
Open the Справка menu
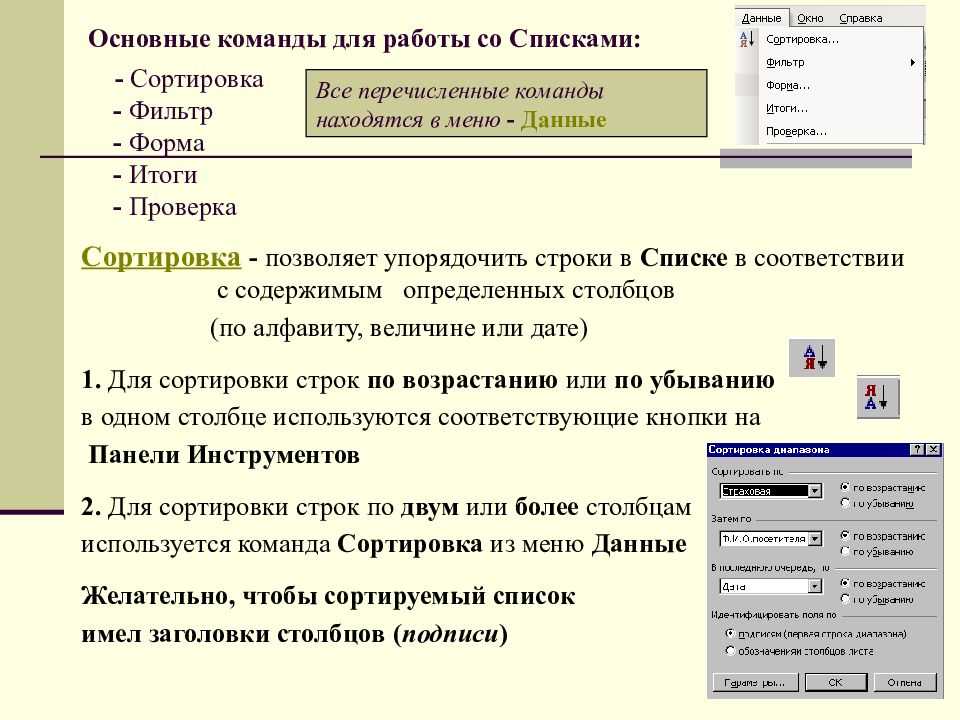click(x=860, y=18)
